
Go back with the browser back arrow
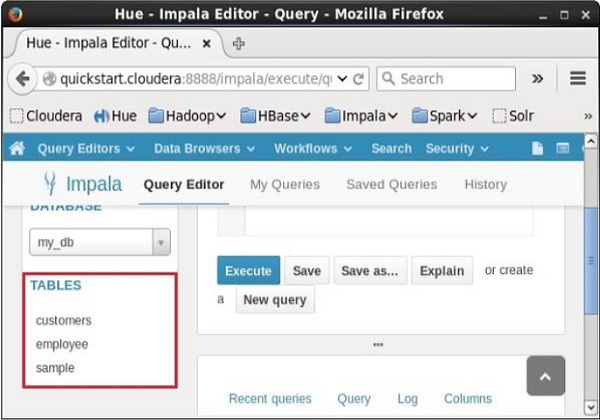tap(23, 79)
